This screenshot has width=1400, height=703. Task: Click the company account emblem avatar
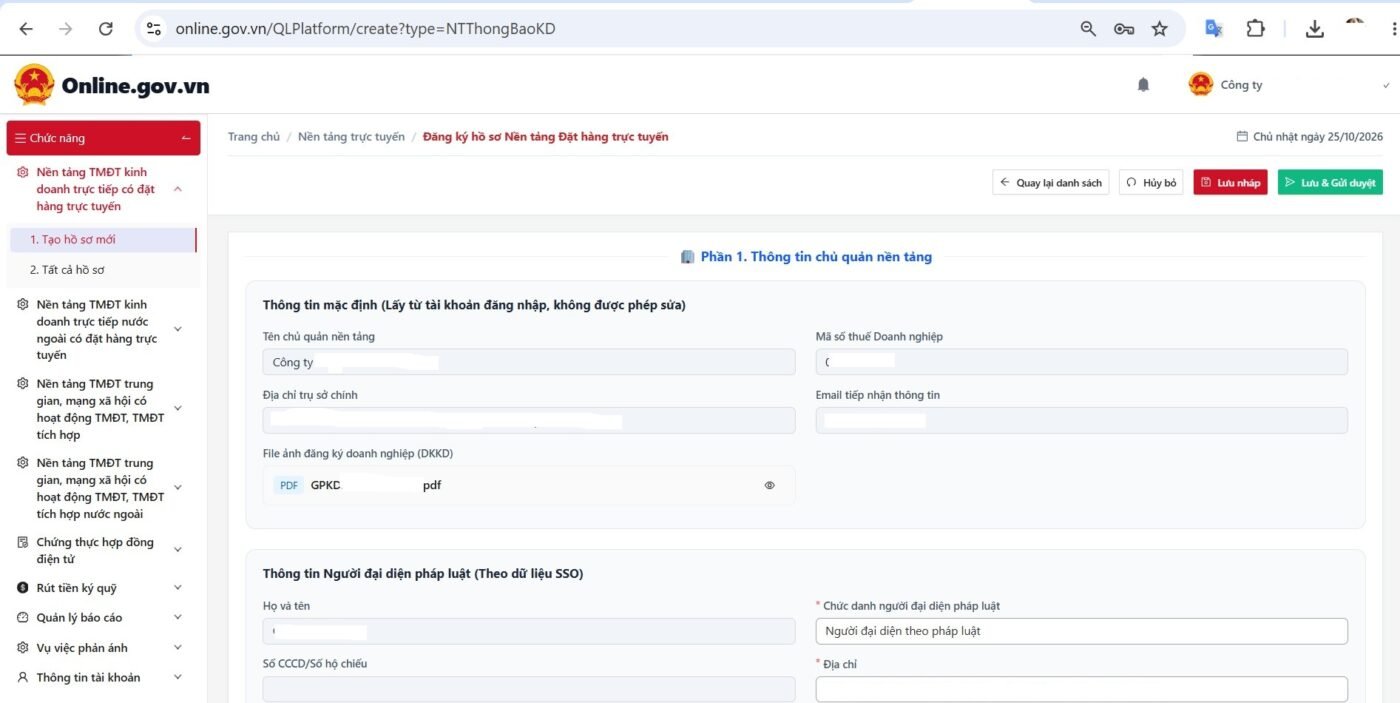click(1201, 84)
